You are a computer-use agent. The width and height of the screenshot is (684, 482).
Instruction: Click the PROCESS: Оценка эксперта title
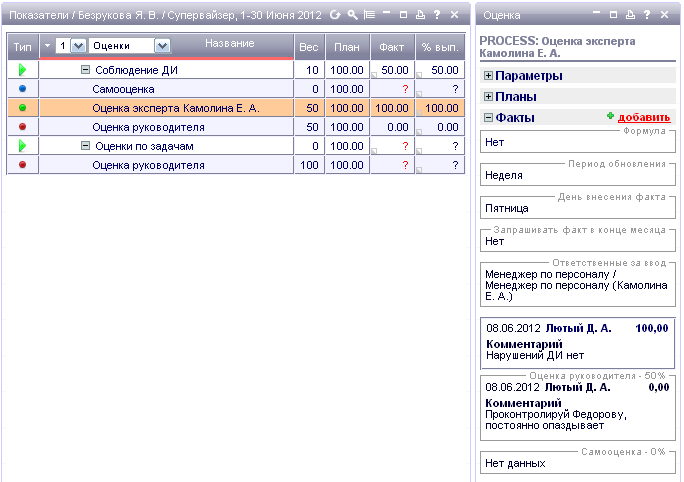[557, 47]
